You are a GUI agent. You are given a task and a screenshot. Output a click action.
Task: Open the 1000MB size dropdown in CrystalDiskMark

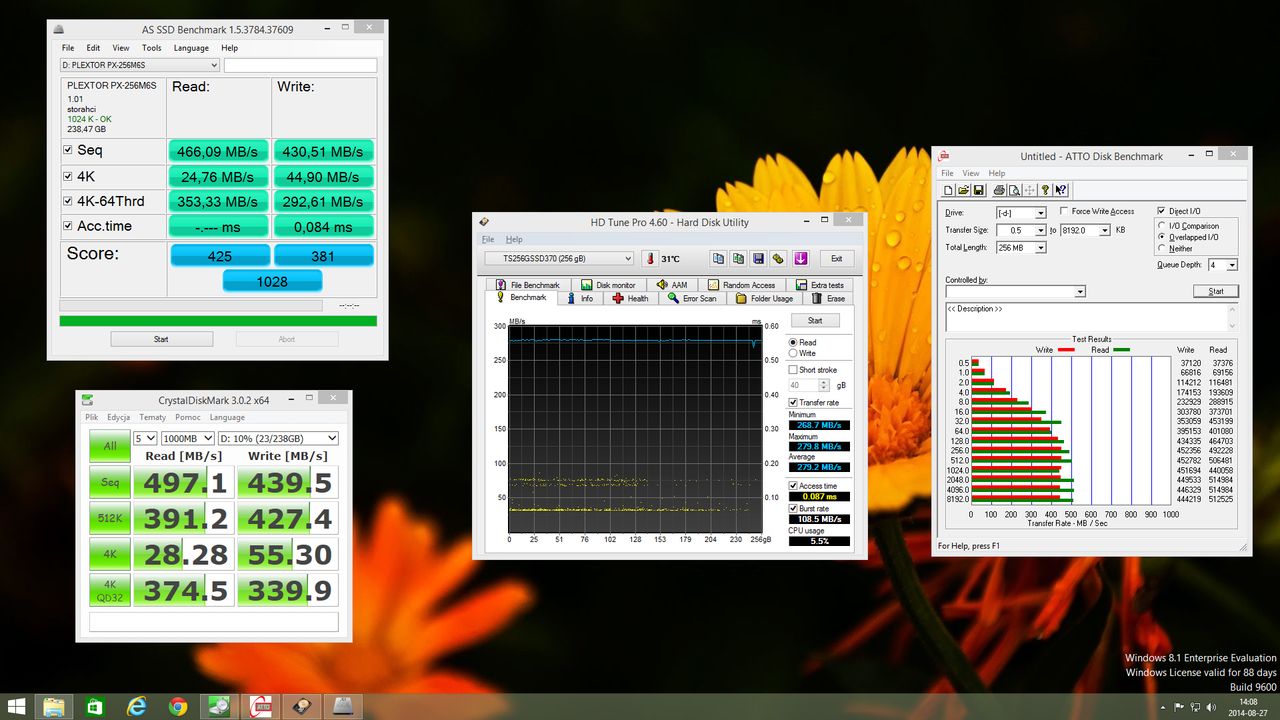pos(188,438)
